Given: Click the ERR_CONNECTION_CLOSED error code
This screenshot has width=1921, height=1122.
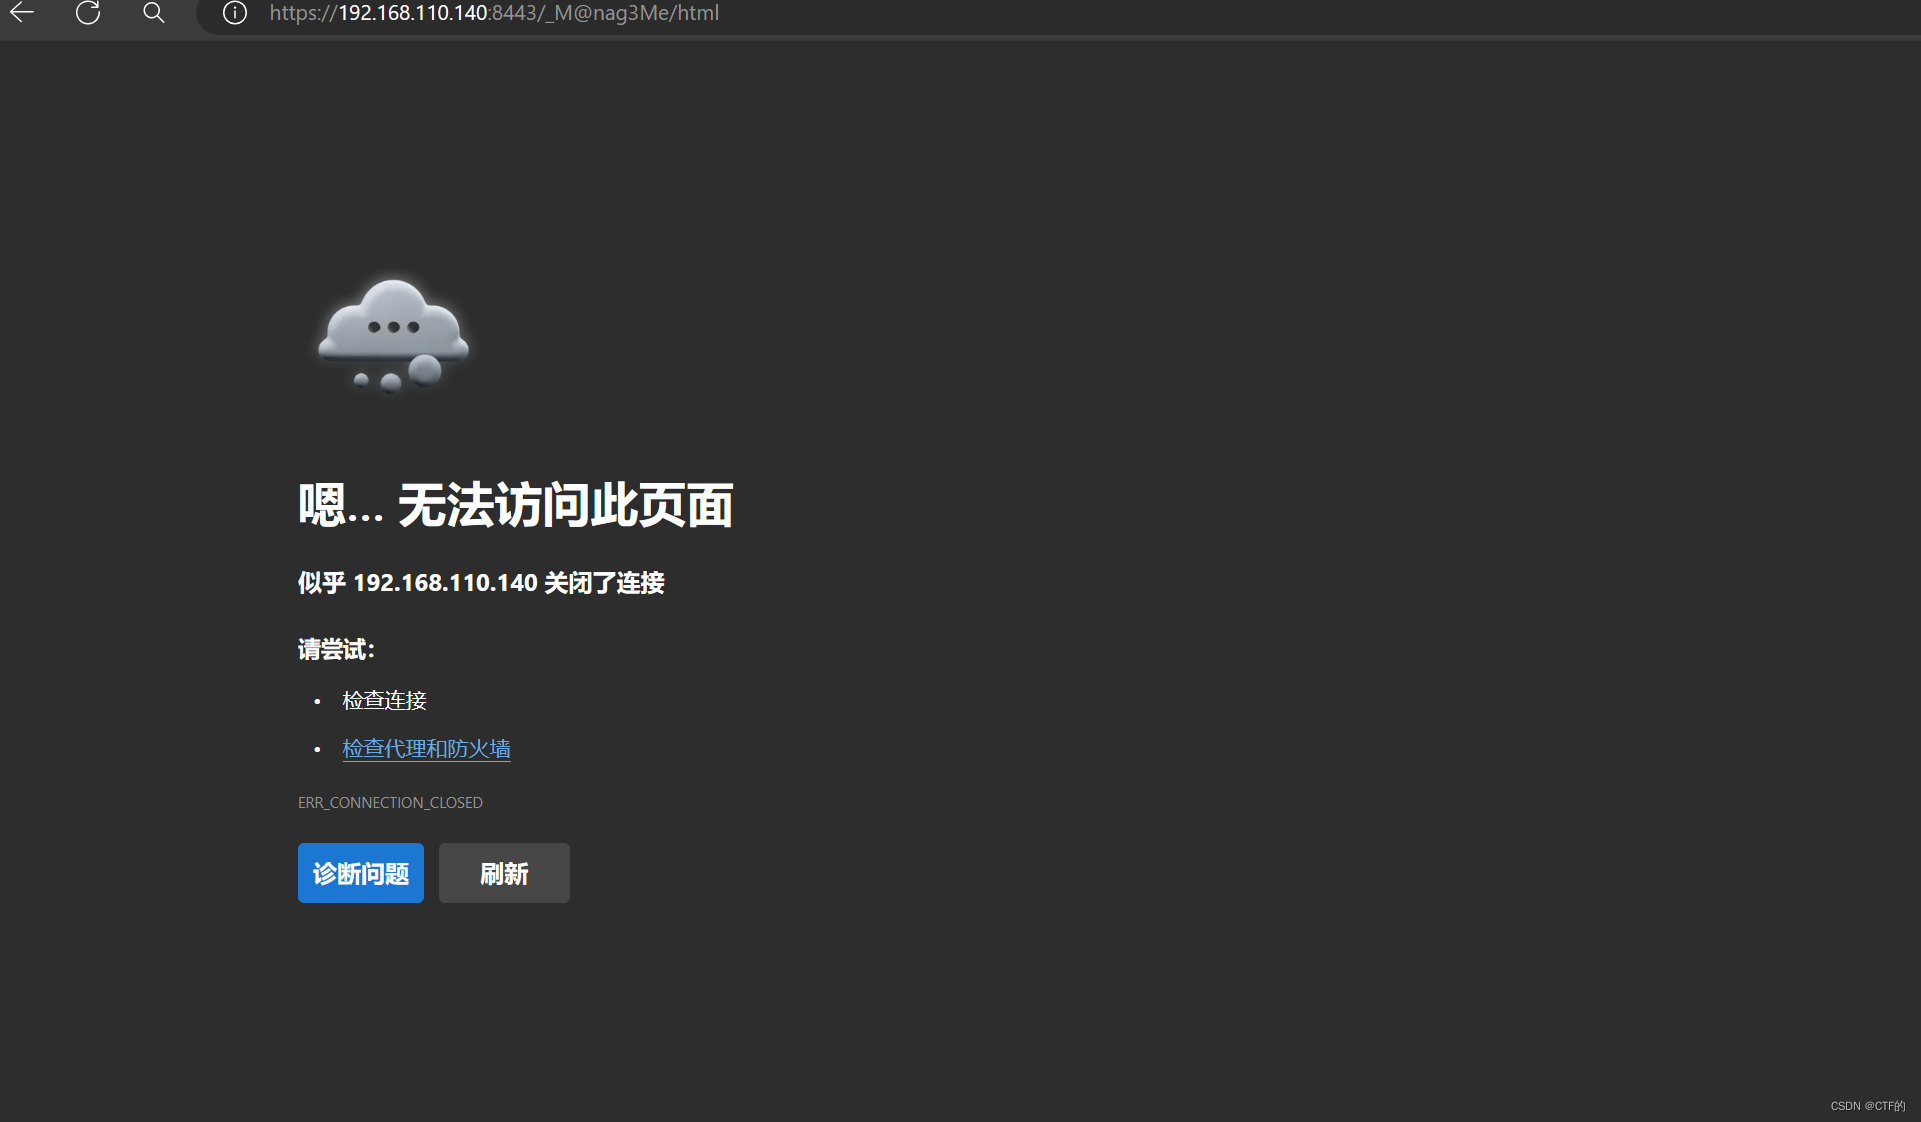Looking at the screenshot, I should tap(390, 803).
